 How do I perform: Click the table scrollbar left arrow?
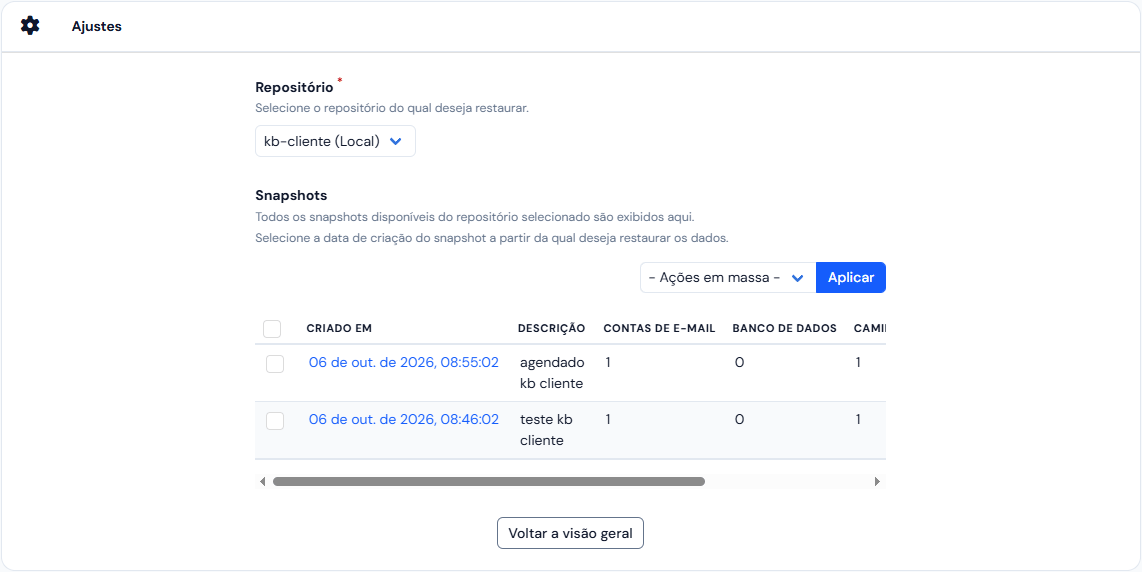262,482
